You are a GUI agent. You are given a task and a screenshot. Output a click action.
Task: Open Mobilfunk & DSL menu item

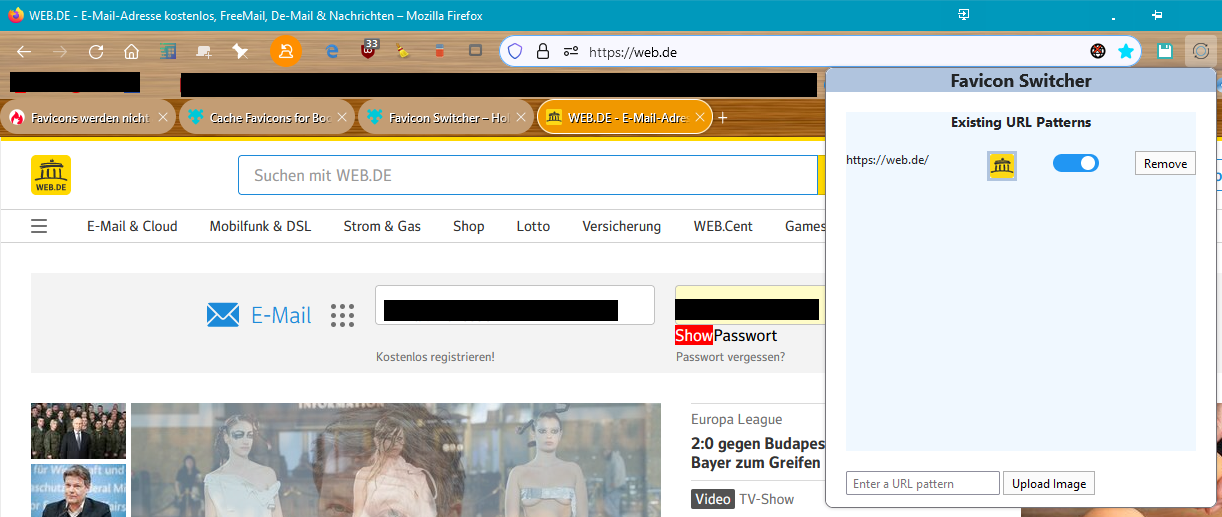[x=260, y=226]
